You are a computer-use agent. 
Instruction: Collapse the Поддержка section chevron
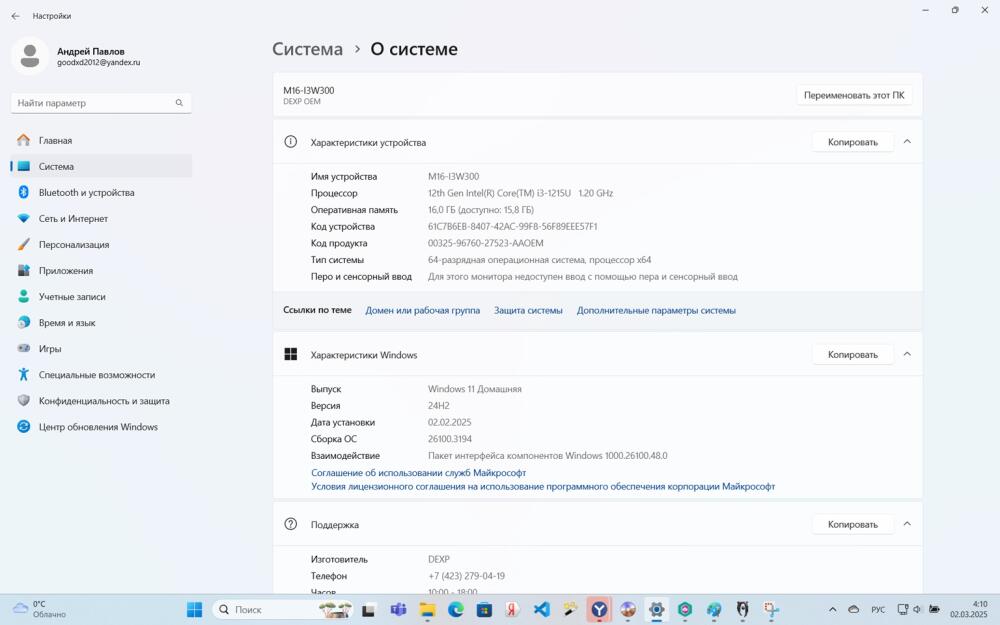907,524
